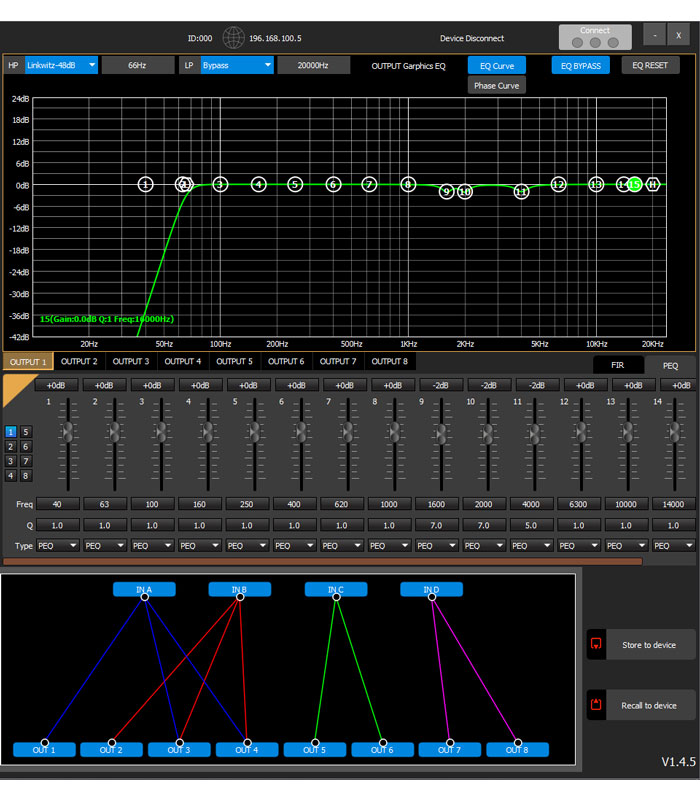Switch to the OUTPUT 3 tab
This screenshot has height=800, width=700.
[x=131, y=361]
